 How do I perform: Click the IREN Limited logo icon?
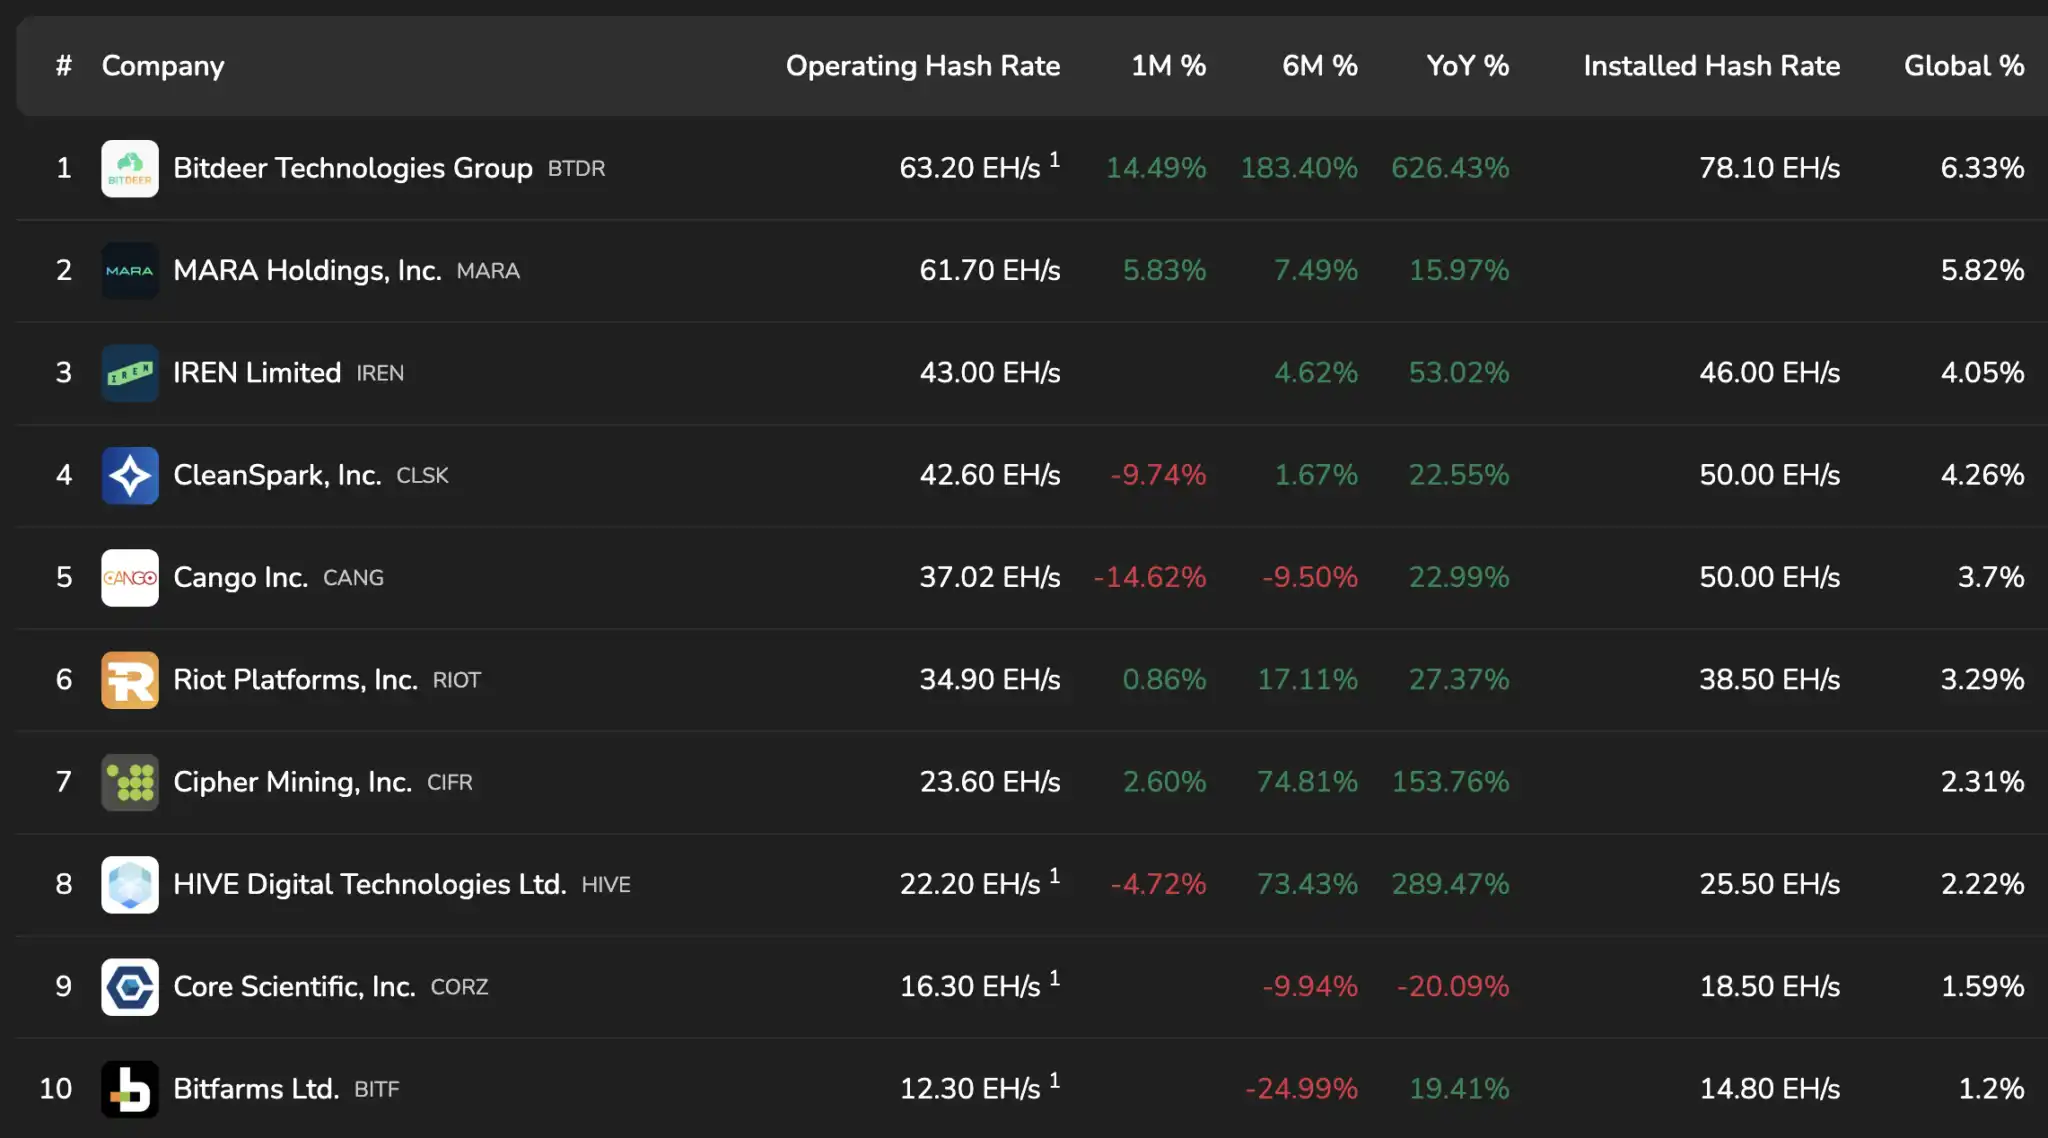click(x=130, y=373)
